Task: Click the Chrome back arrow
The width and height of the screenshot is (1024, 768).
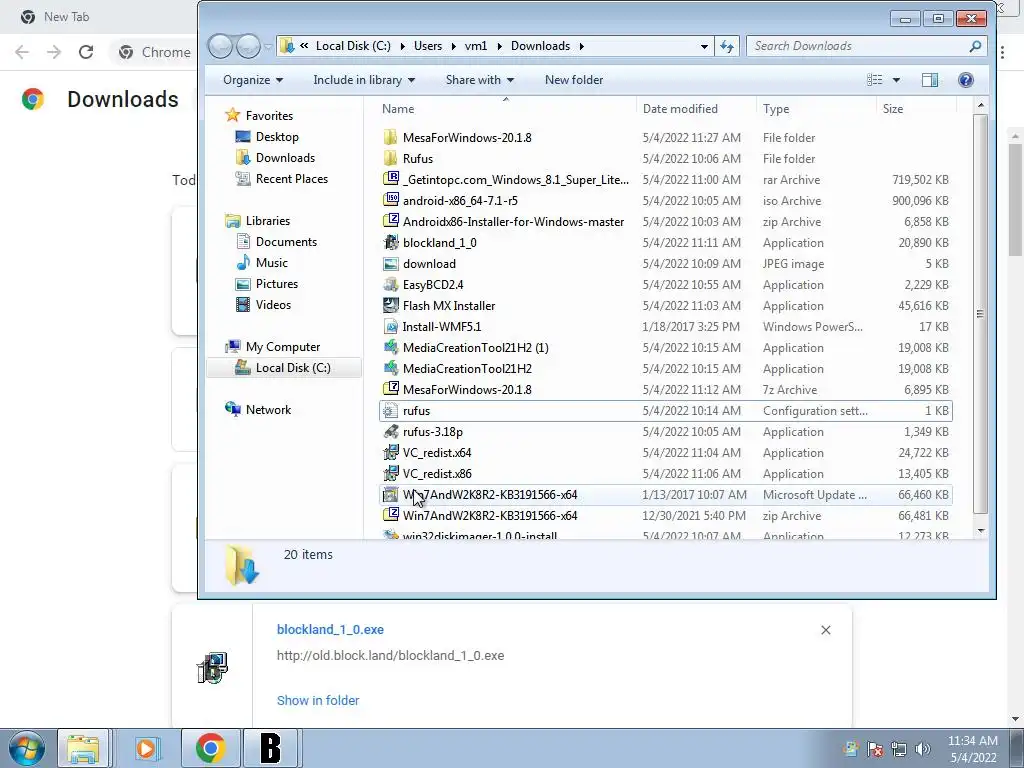Action: [x=22, y=52]
